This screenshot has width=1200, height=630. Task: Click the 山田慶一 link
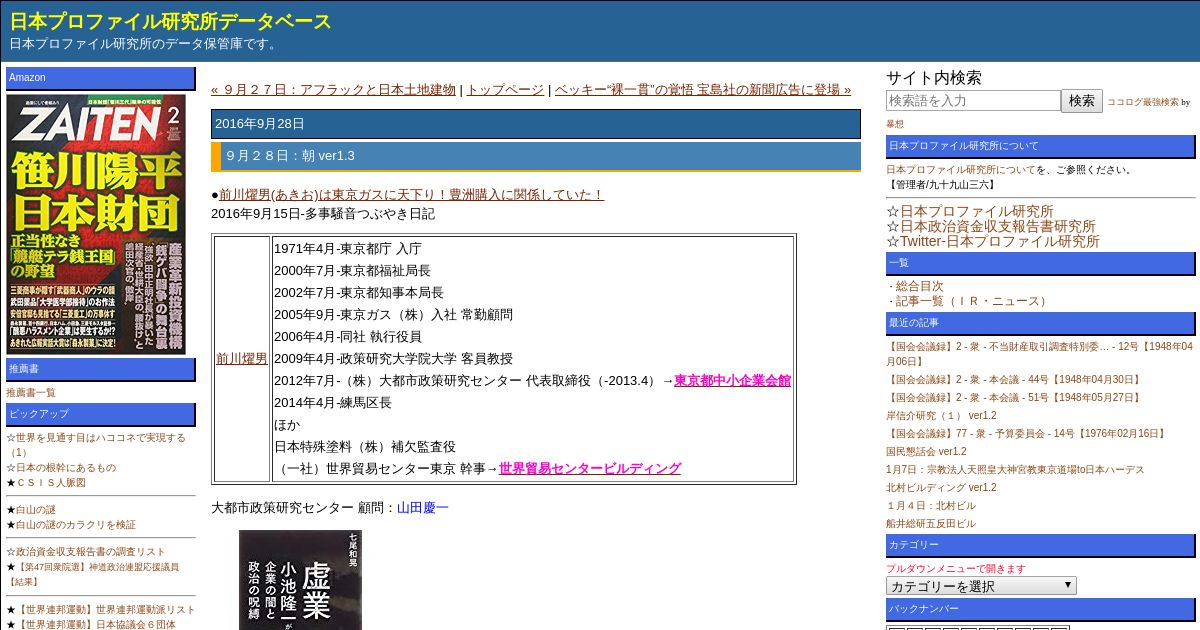[423, 507]
